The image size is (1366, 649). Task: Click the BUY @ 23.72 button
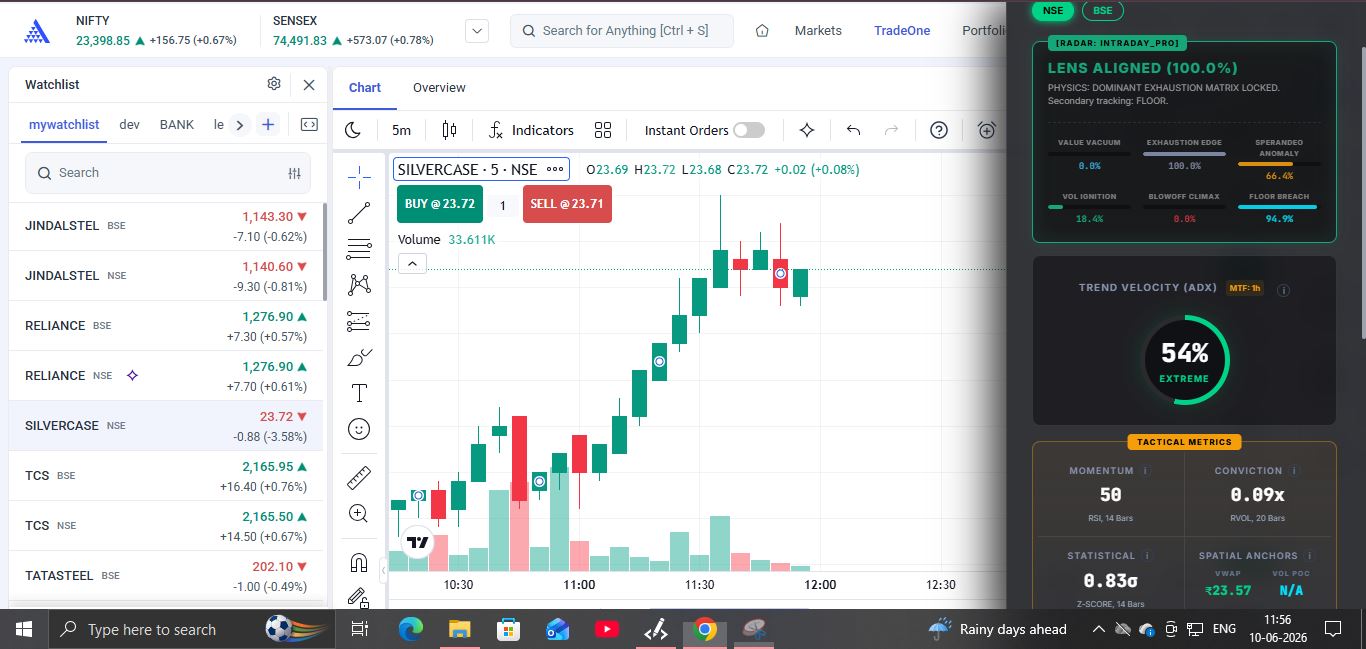[440, 204]
